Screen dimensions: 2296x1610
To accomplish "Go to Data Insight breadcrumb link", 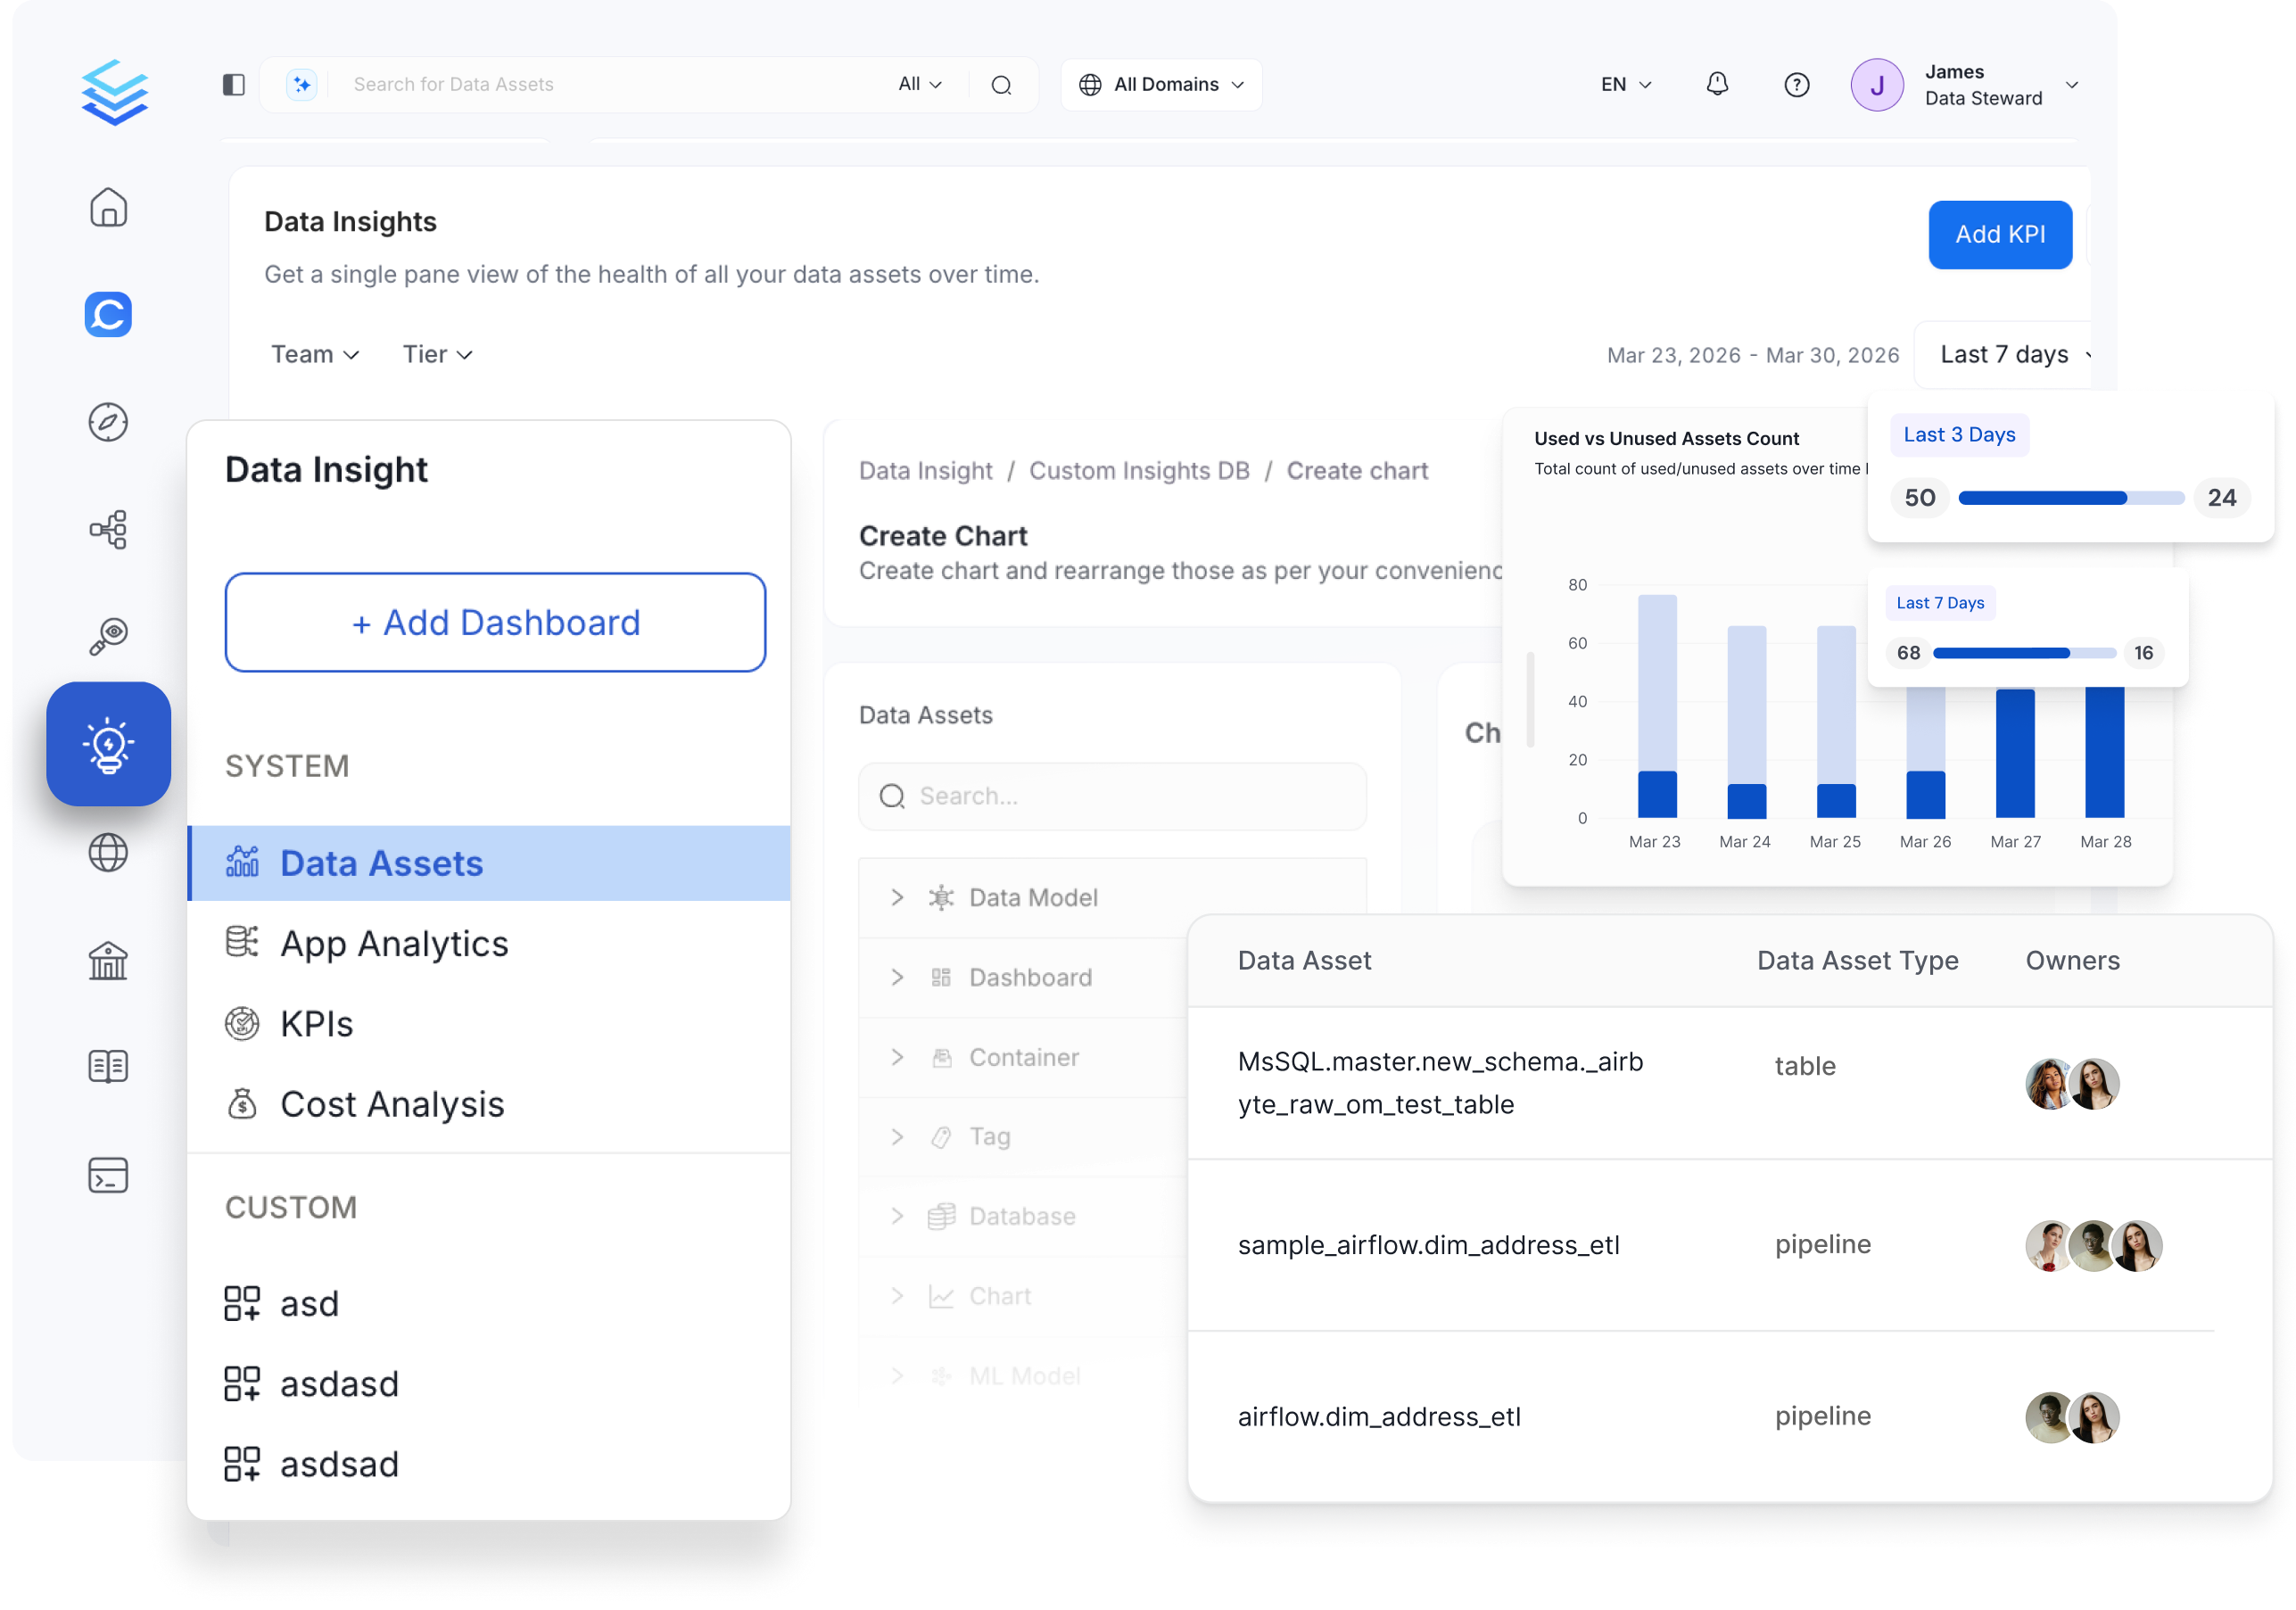I will (x=925, y=470).
